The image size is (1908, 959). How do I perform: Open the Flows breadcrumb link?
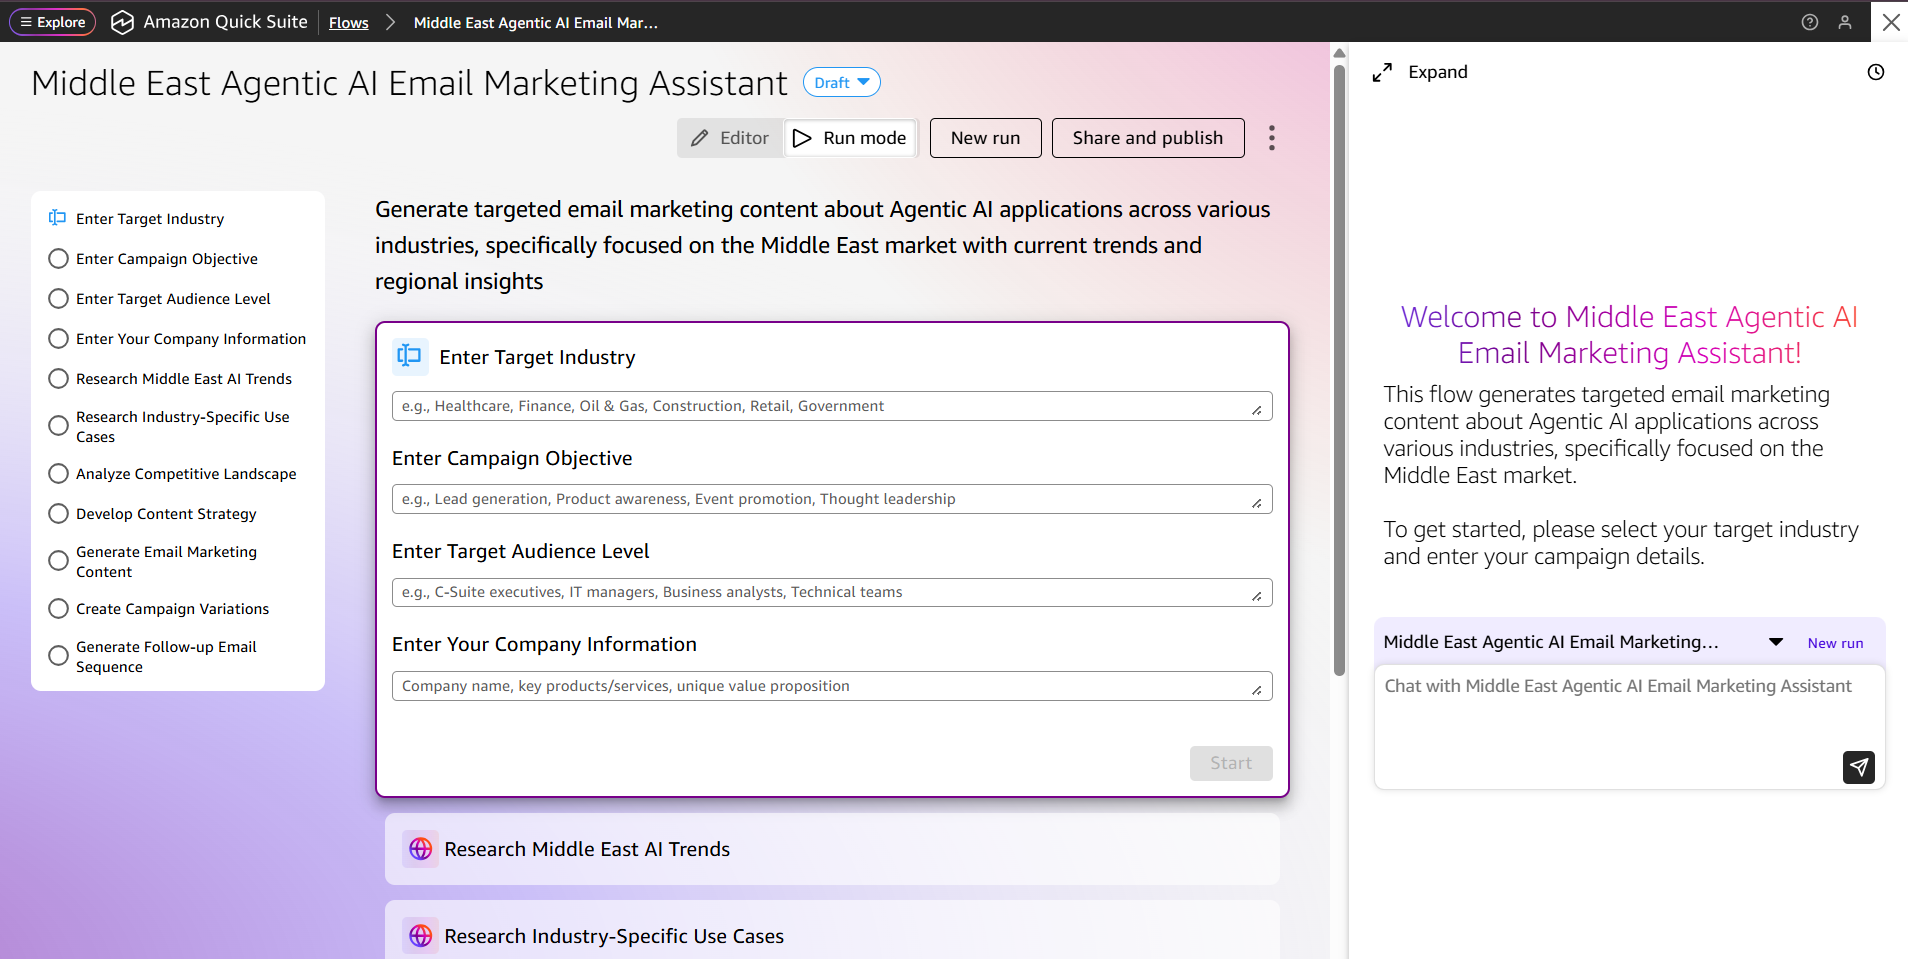[348, 23]
